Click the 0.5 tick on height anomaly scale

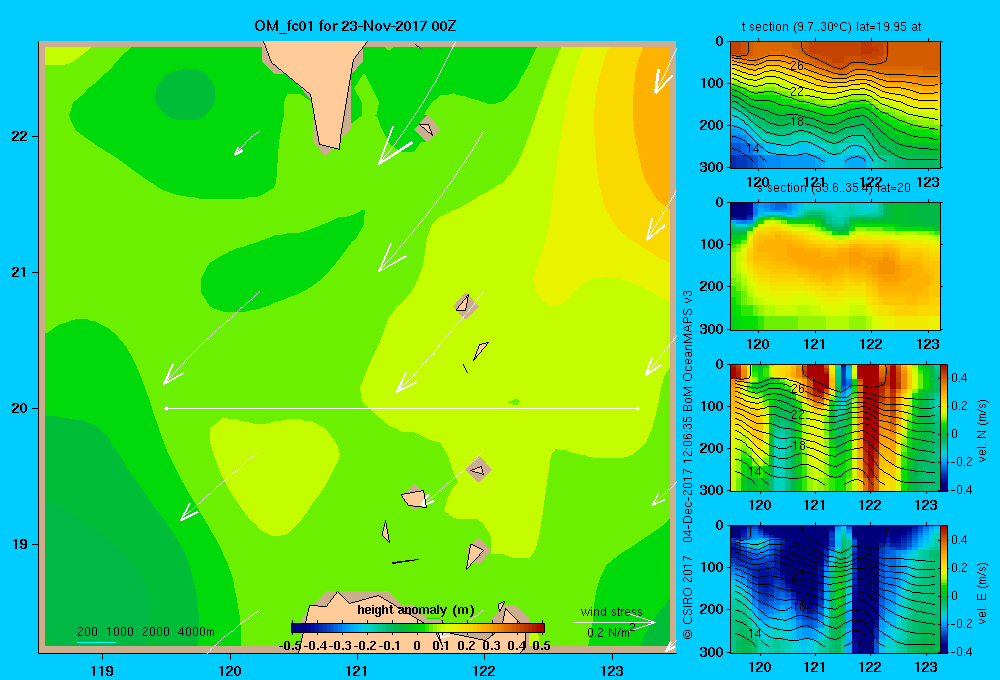point(541,646)
